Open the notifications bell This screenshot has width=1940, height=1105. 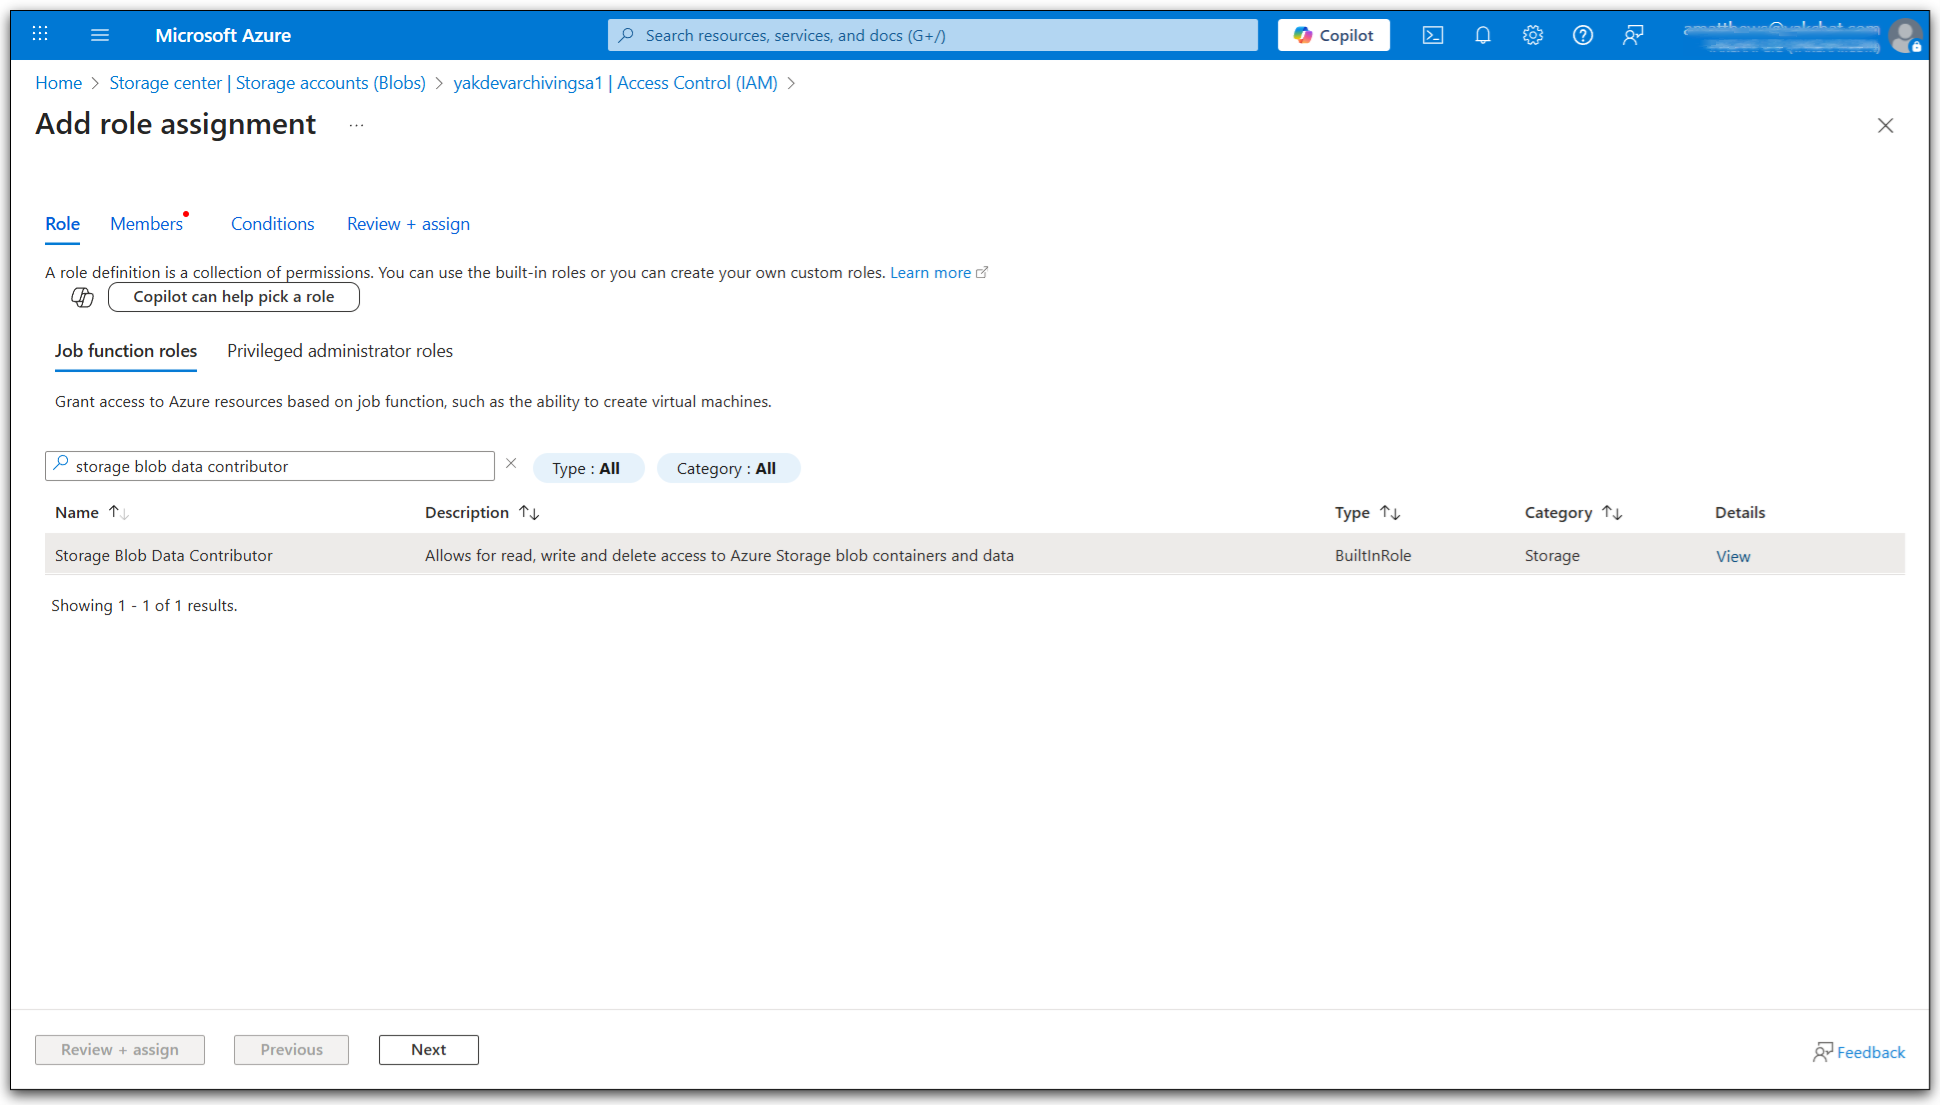click(x=1482, y=35)
